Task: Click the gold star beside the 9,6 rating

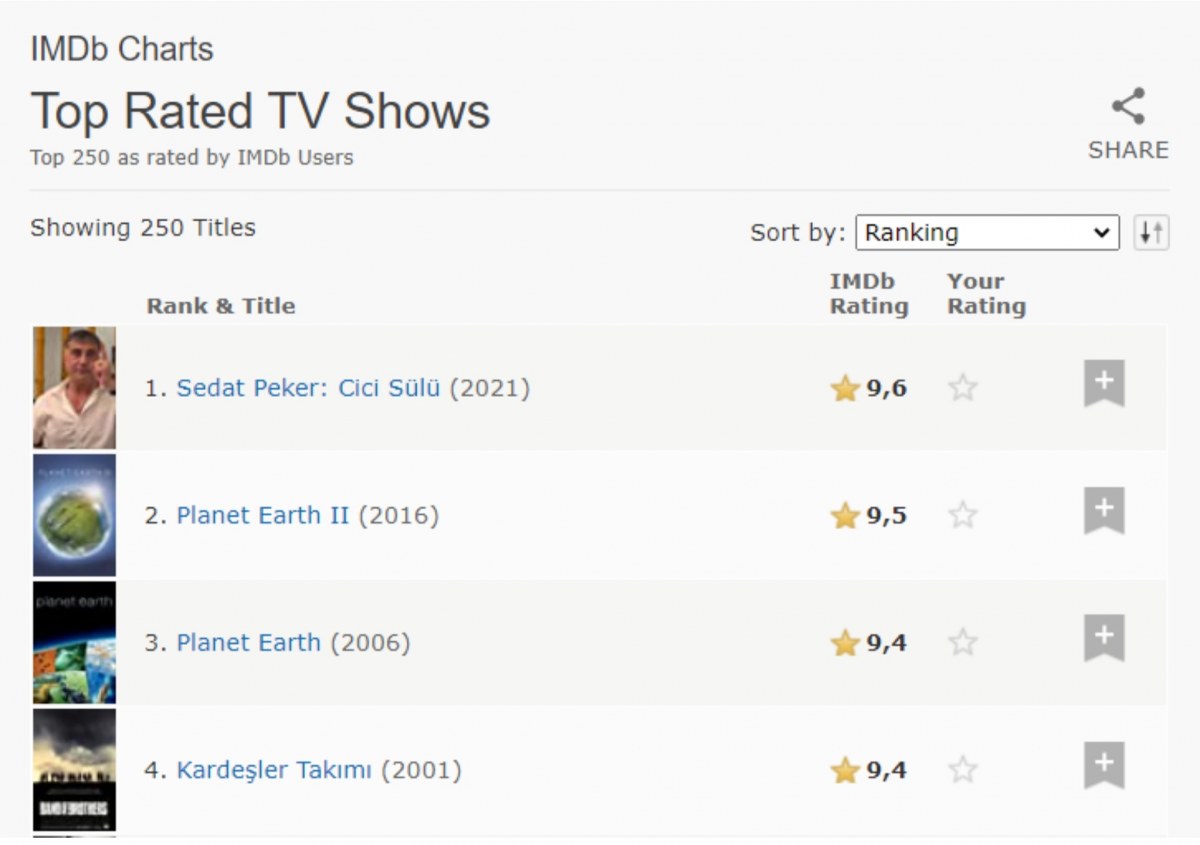Action: [x=845, y=388]
